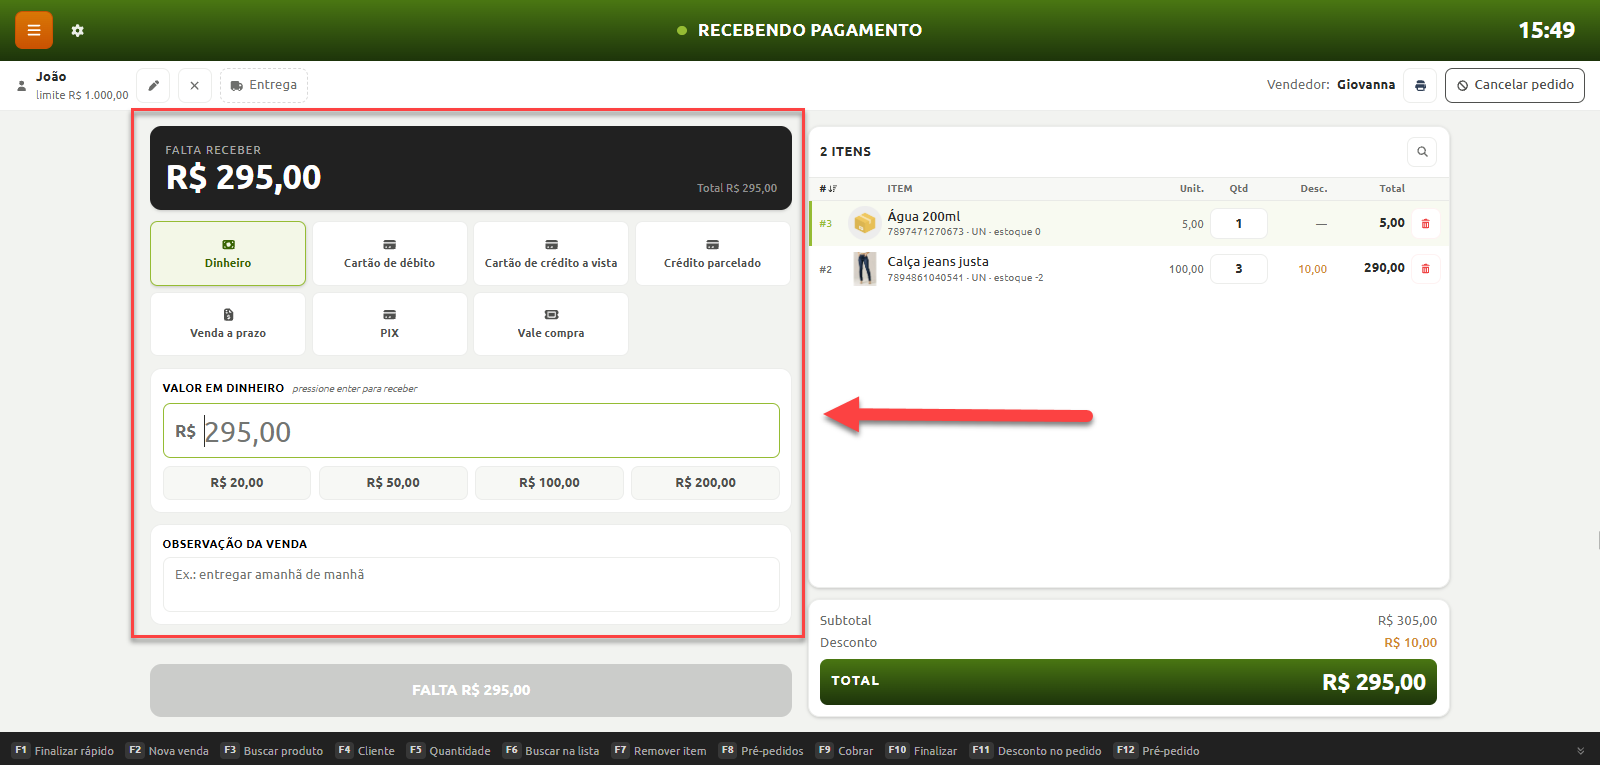Image resolution: width=1600 pixels, height=765 pixels.
Task: Click the Calça jeans justa product image
Action: click(x=865, y=268)
